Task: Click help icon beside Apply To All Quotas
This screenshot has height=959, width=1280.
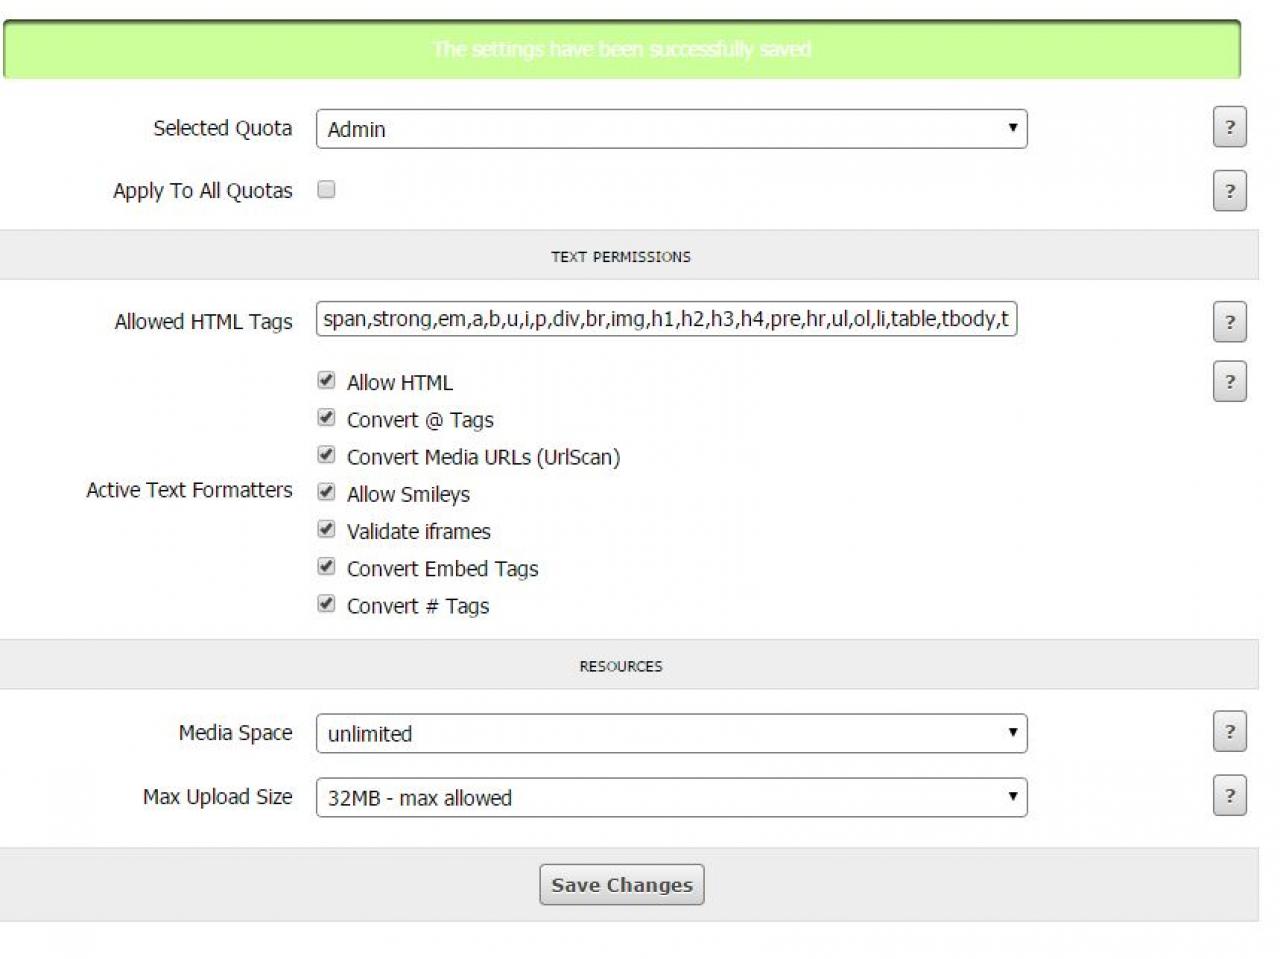Action: tap(1229, 191)
